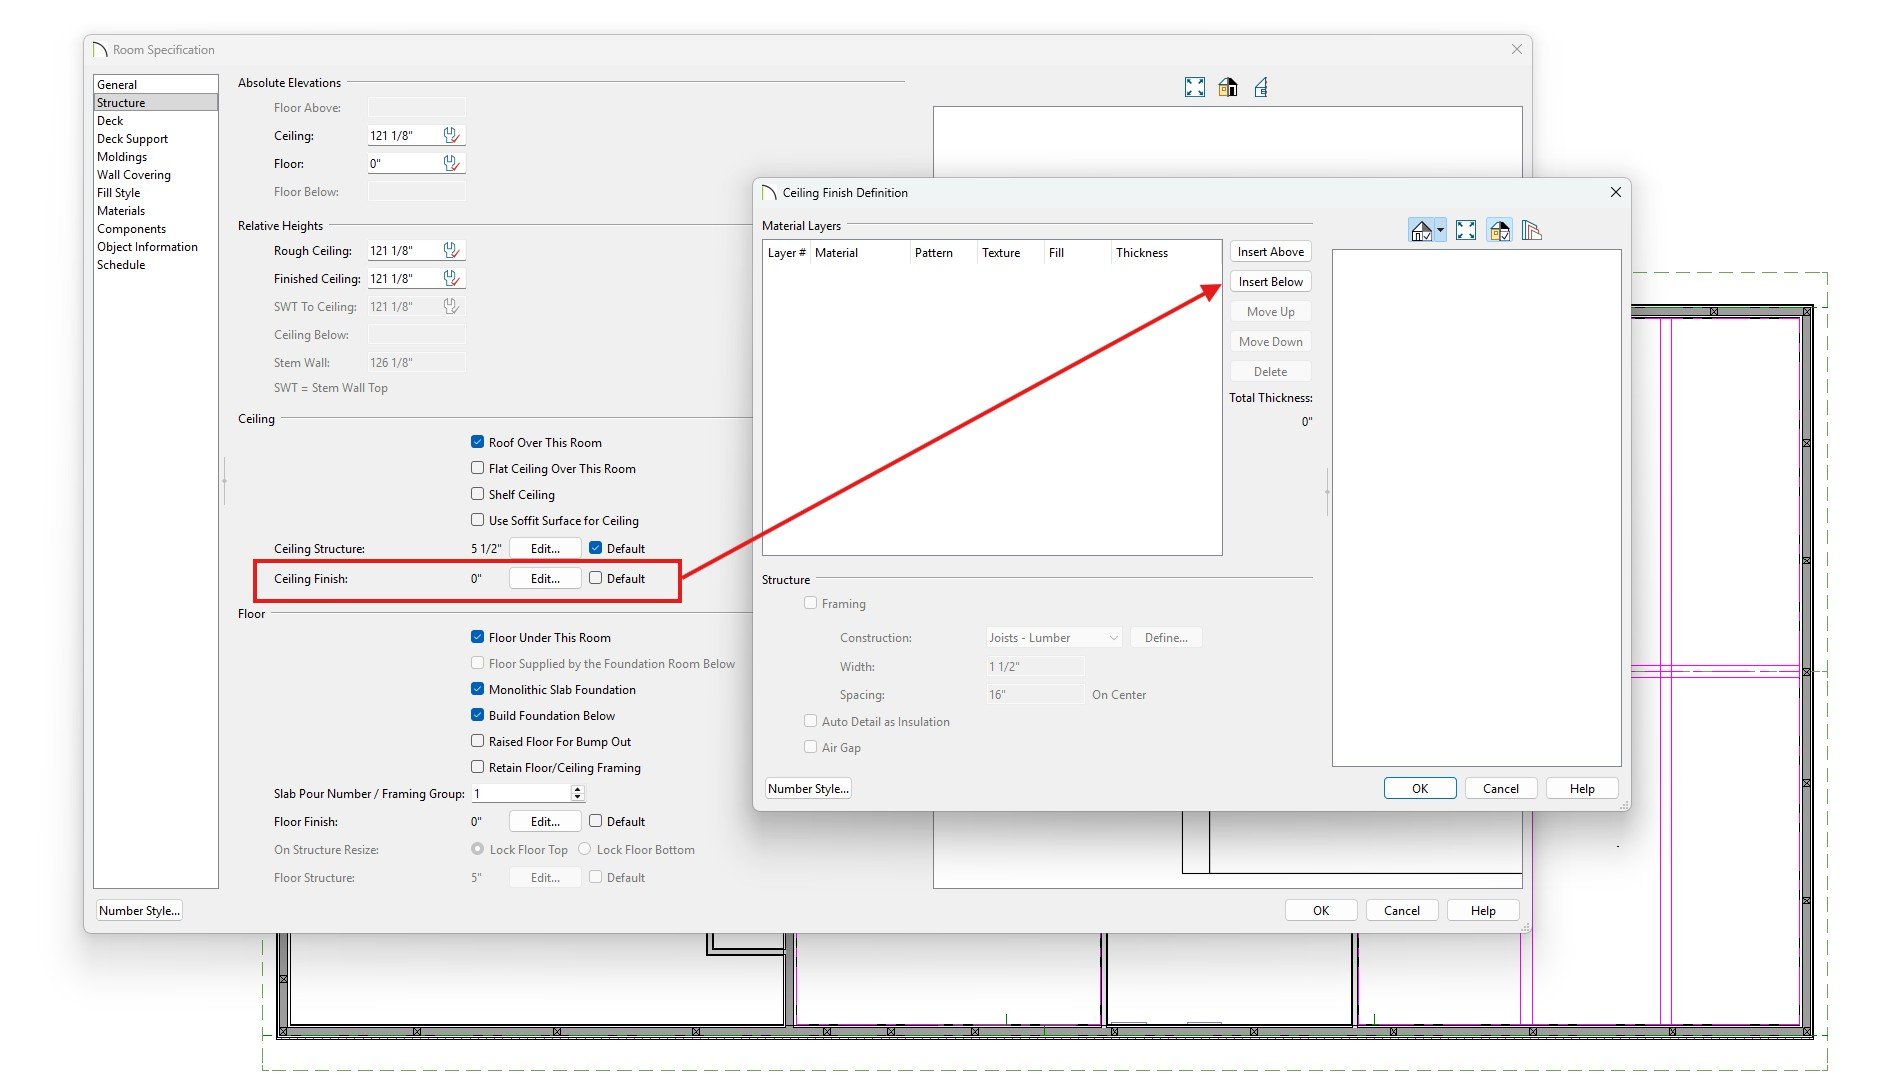
Task: Check the Ceiling Finish Default checkbox
Action: pyautogui.click(x=596, y=578)
